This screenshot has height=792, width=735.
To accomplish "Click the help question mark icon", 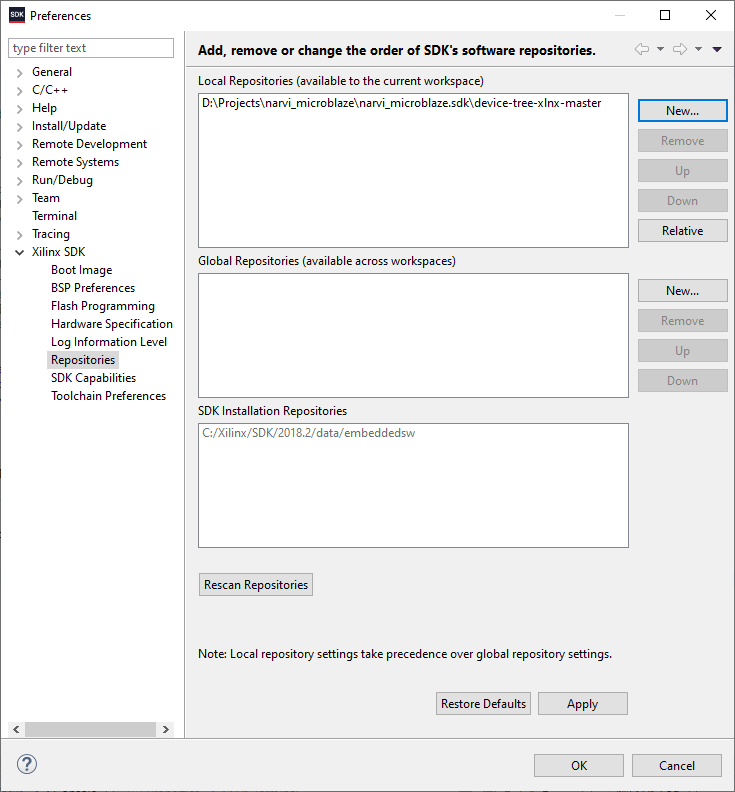I will tap(27, 765).
